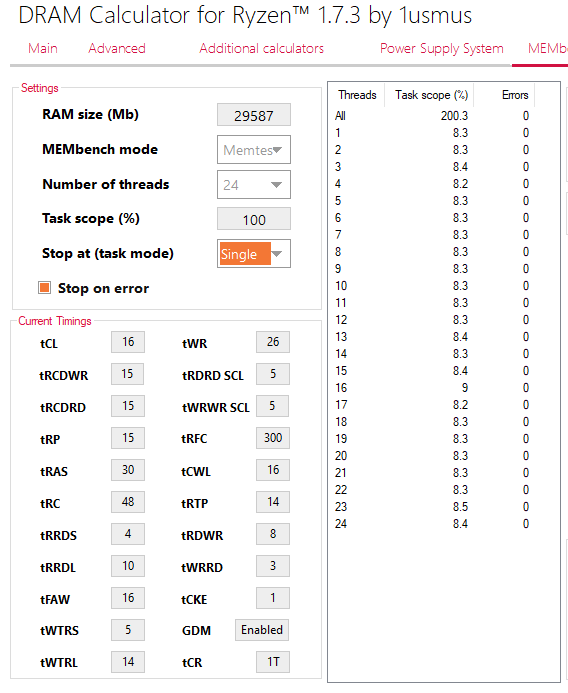
Task: Click the Stop at (task mode) label
Action: tap(108, 253)
